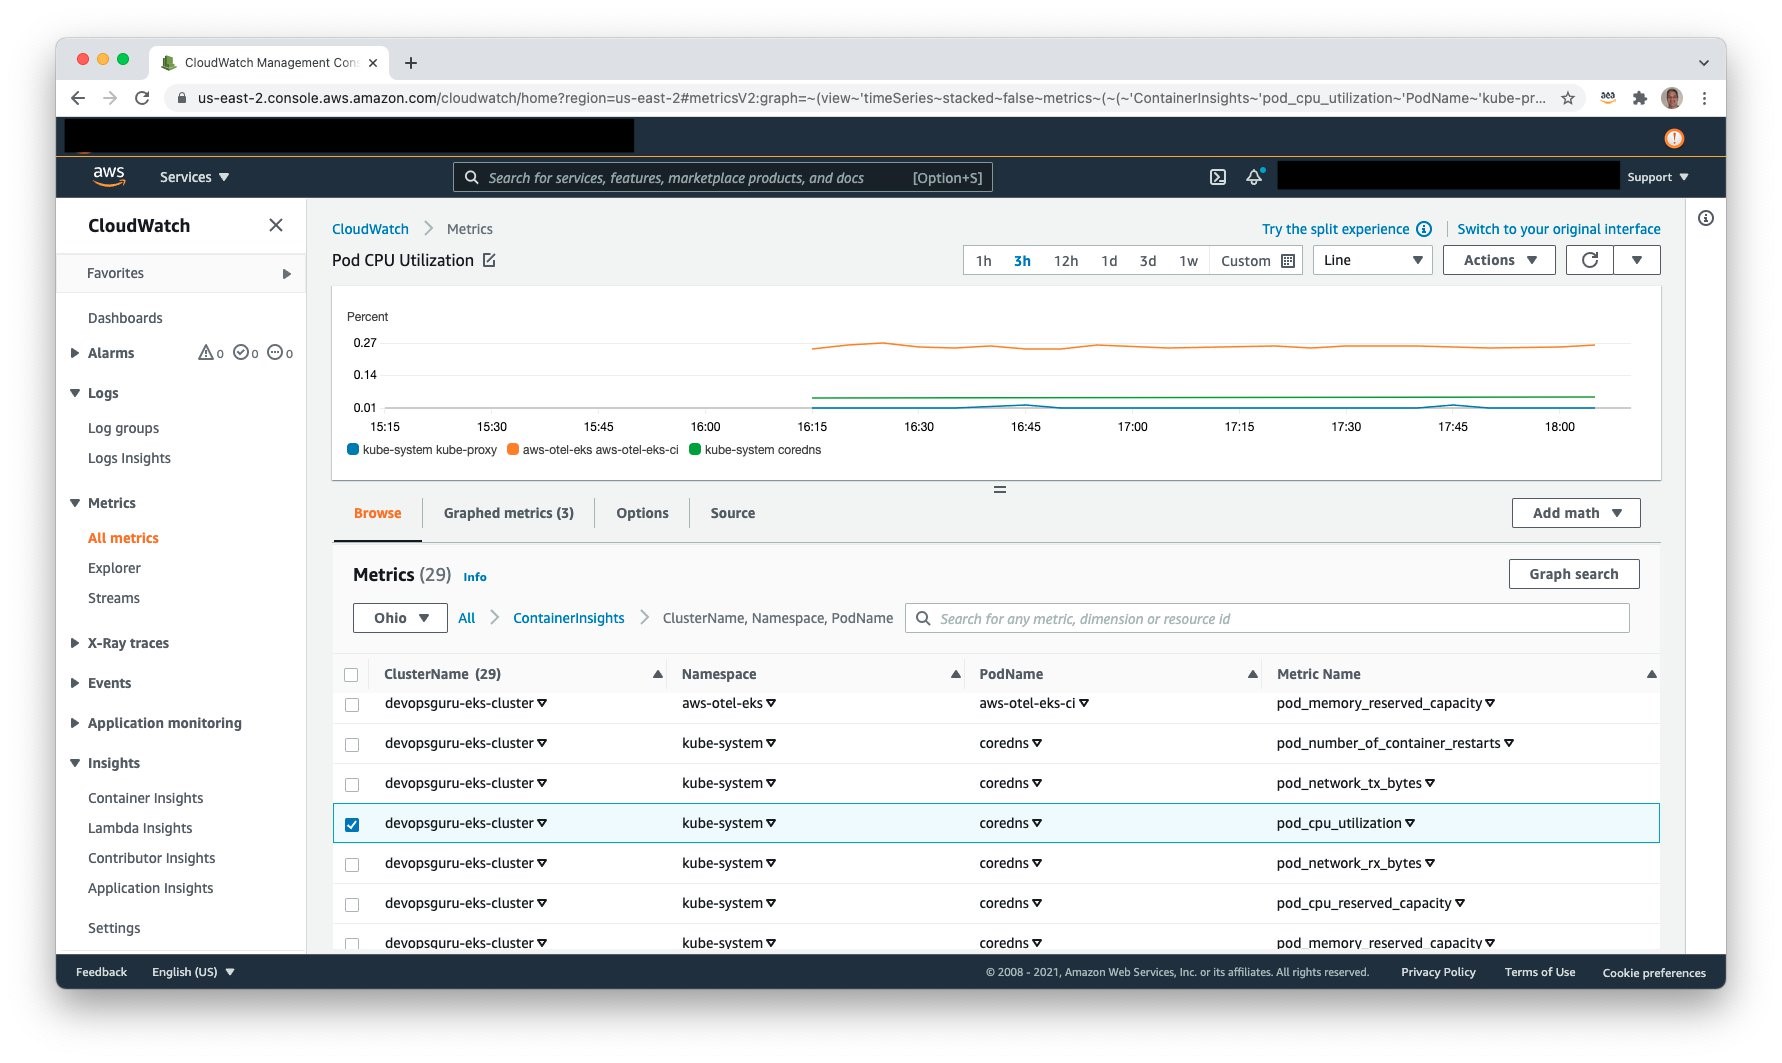Click the AWS logo home icon
Viewport: 1782px width, 1063px height.
click(109, 176)
